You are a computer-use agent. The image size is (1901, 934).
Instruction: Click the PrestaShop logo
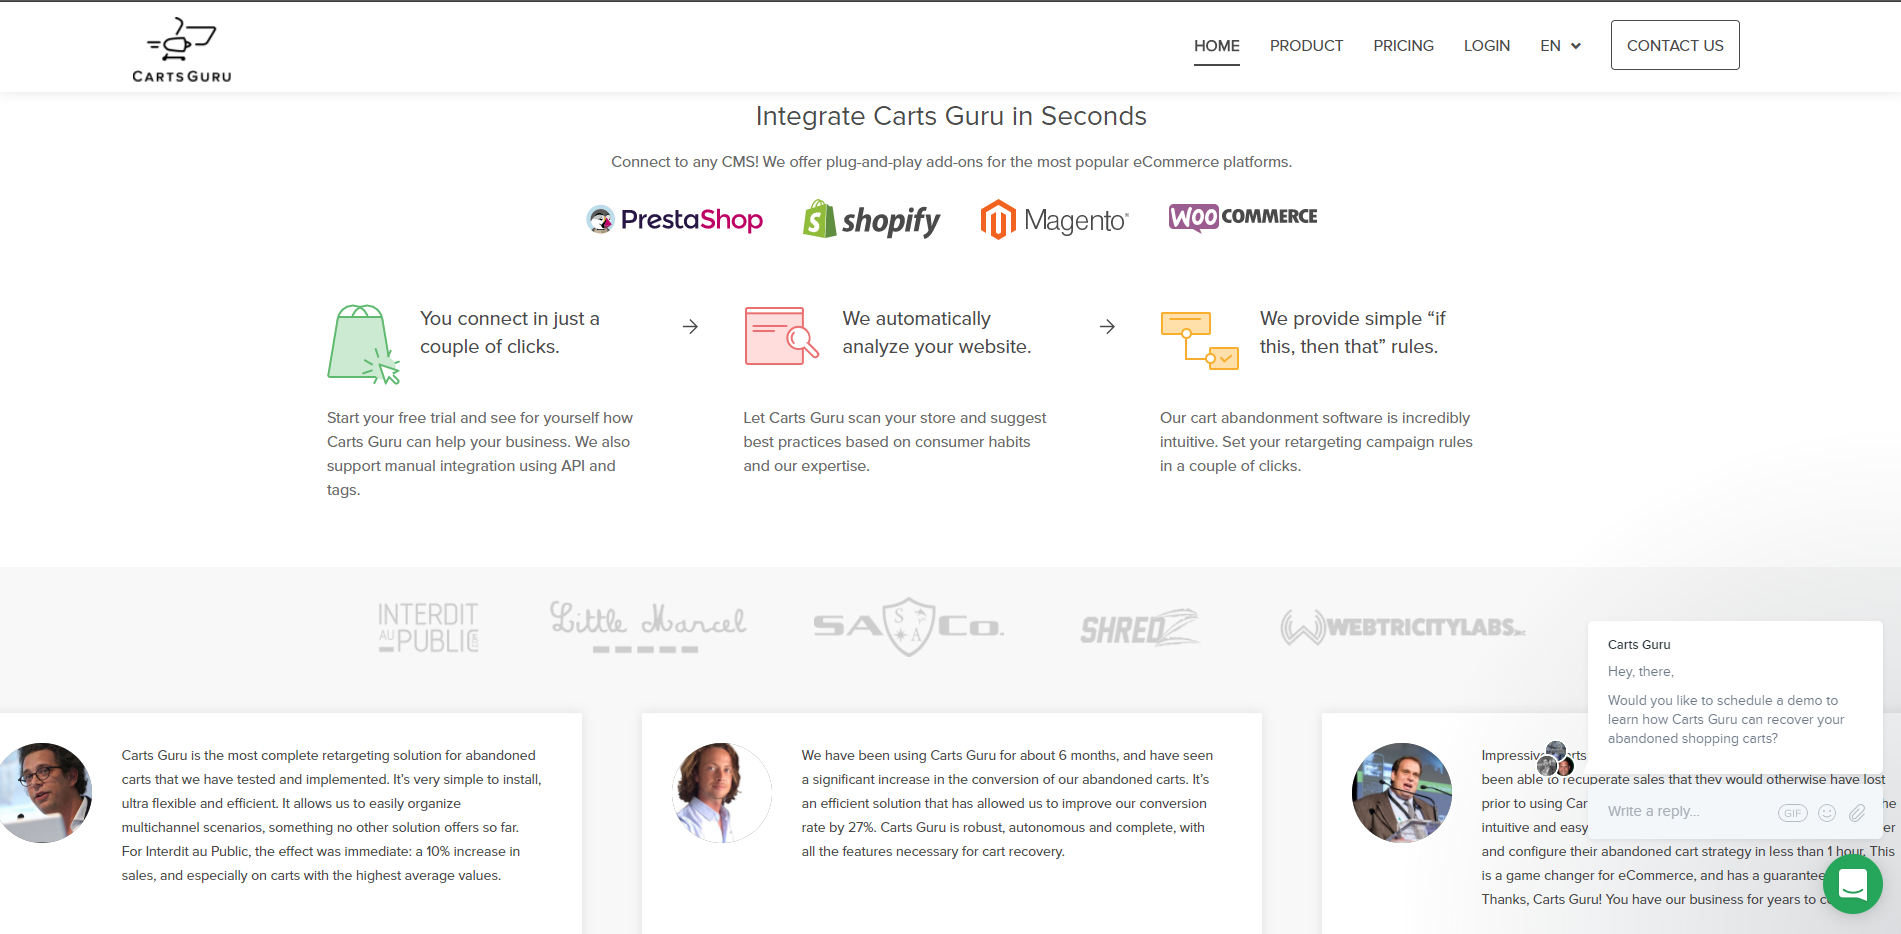(675, 219)
